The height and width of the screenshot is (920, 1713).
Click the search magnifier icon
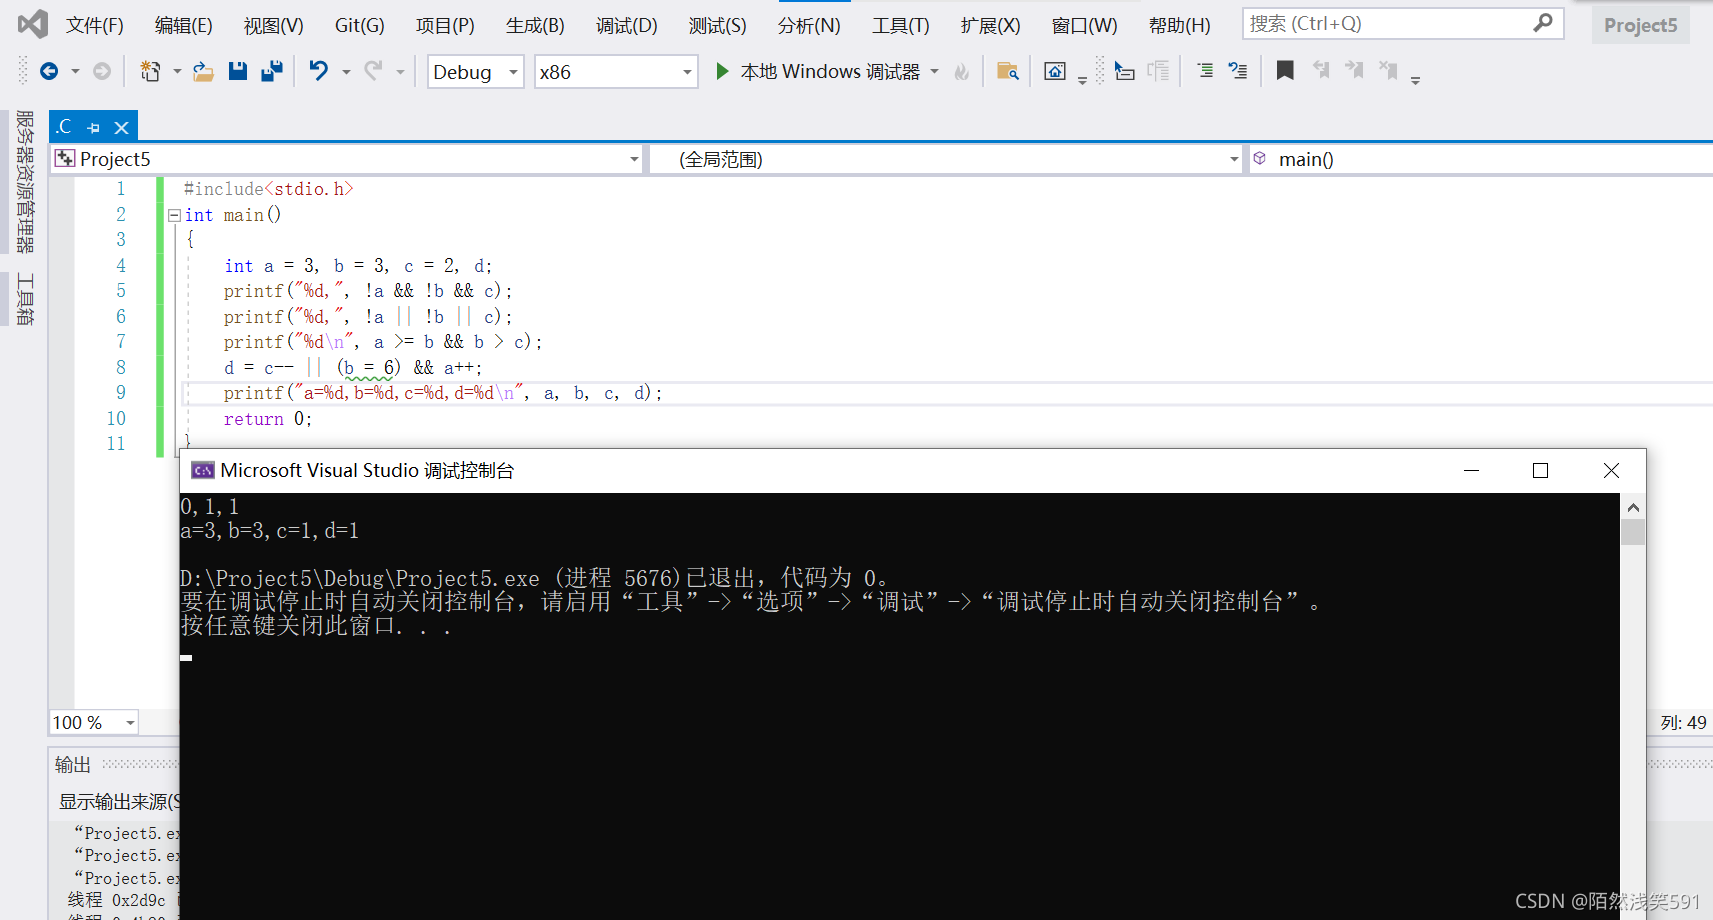coord(1543,23)
